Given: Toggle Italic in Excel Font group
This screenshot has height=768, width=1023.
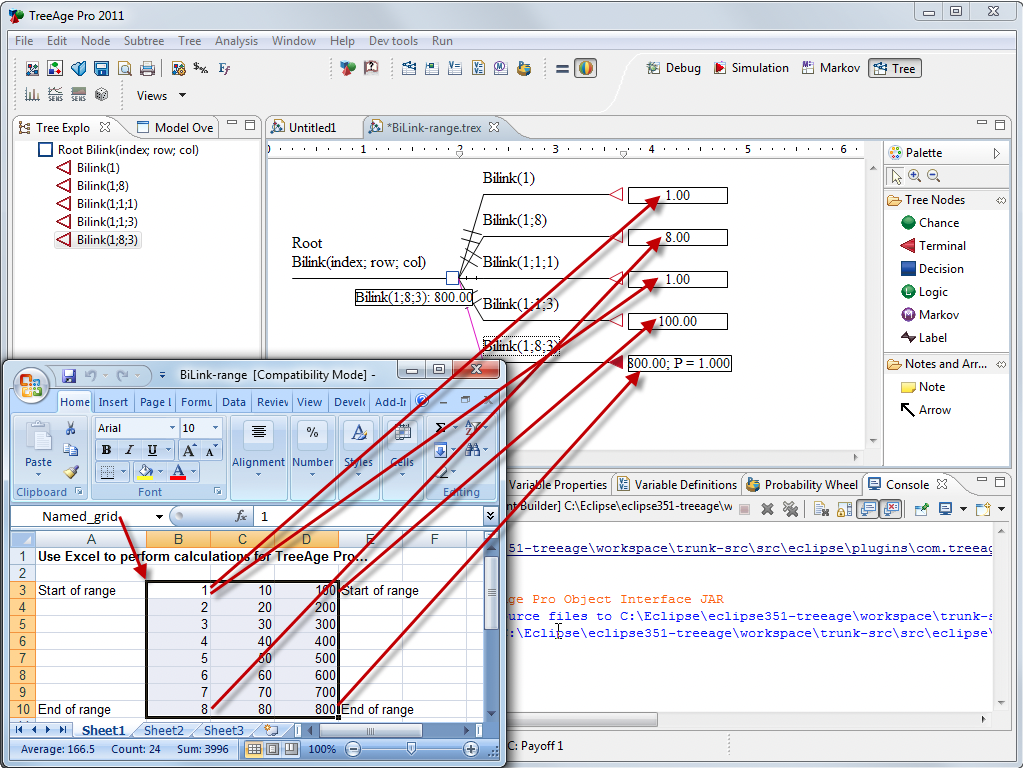Looking at the screenshot, I should (x=129, y=450).
